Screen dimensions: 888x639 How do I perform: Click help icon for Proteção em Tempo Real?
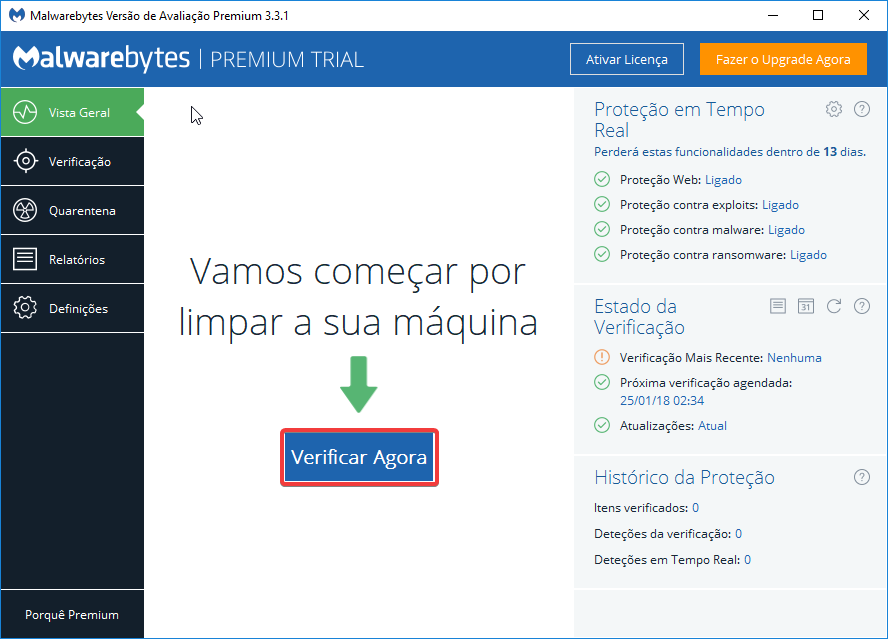[862, 109]
